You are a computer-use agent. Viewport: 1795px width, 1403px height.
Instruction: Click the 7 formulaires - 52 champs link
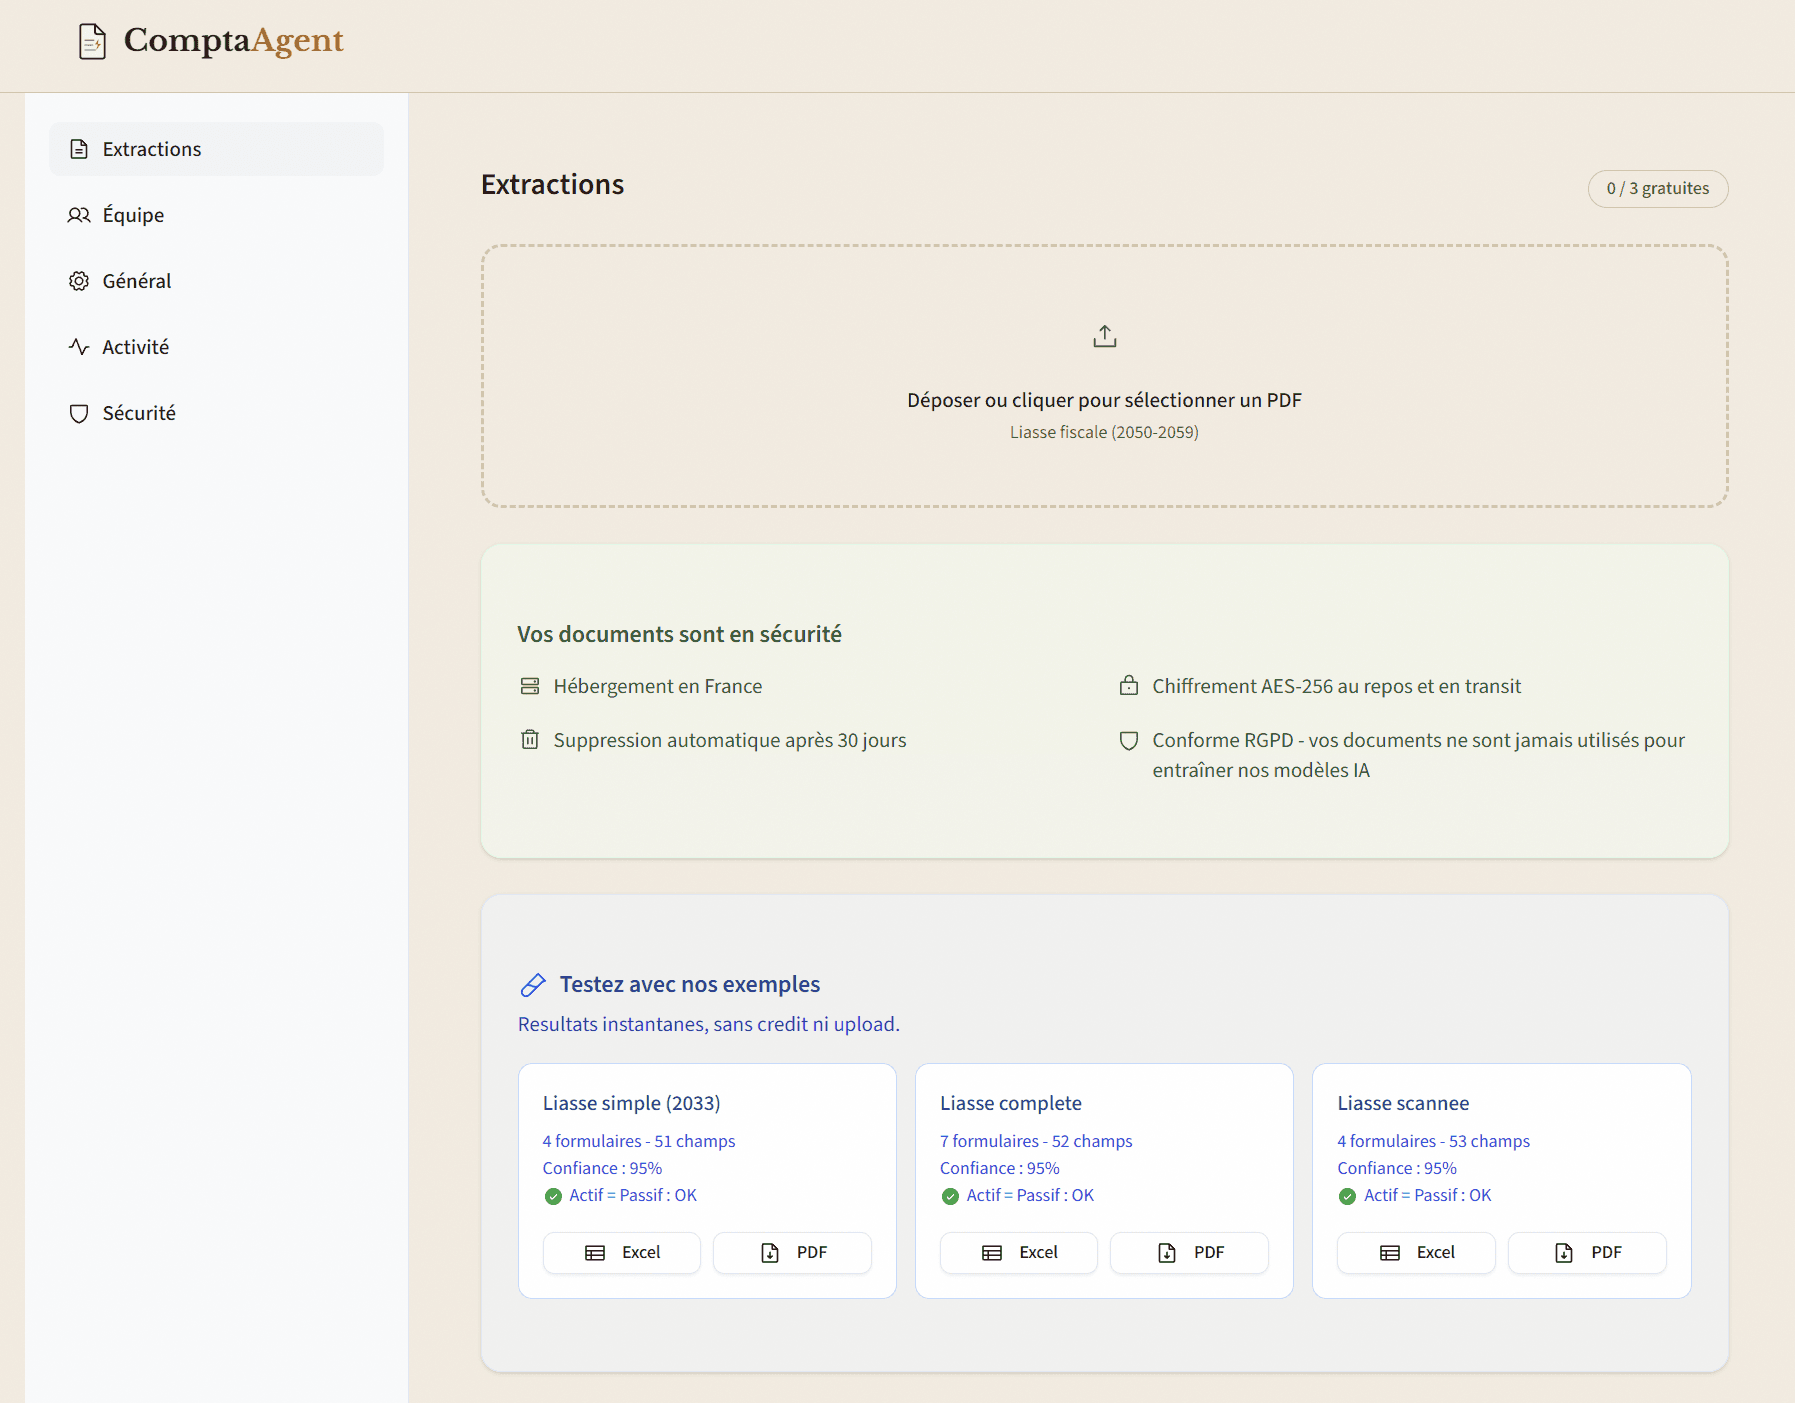(x=1036, y=1140)
